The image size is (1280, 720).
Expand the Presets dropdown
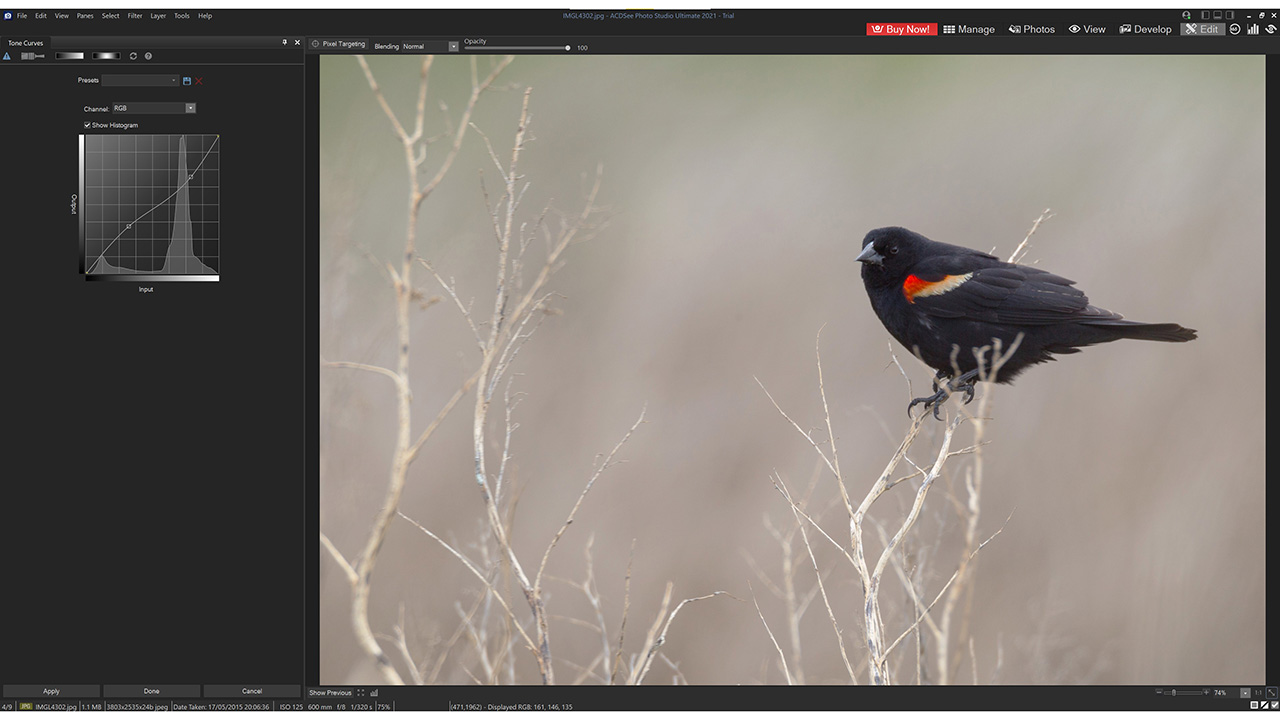pyautogui.click(x=173, y=80)
